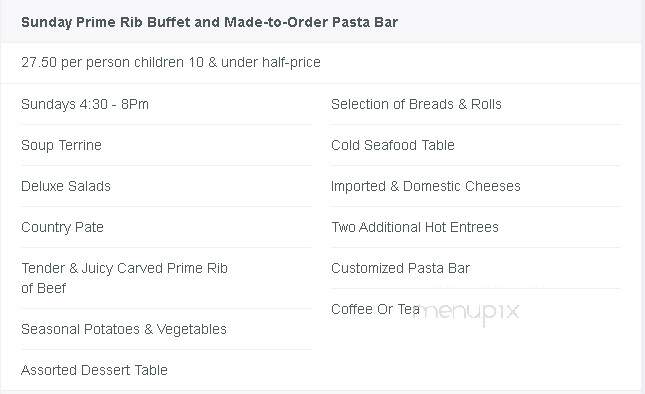The height and width of the screenshot is (394, 645).
Task: Click the Sundays 4:30 - 8Pm item
Action: [x=85, y=104]
